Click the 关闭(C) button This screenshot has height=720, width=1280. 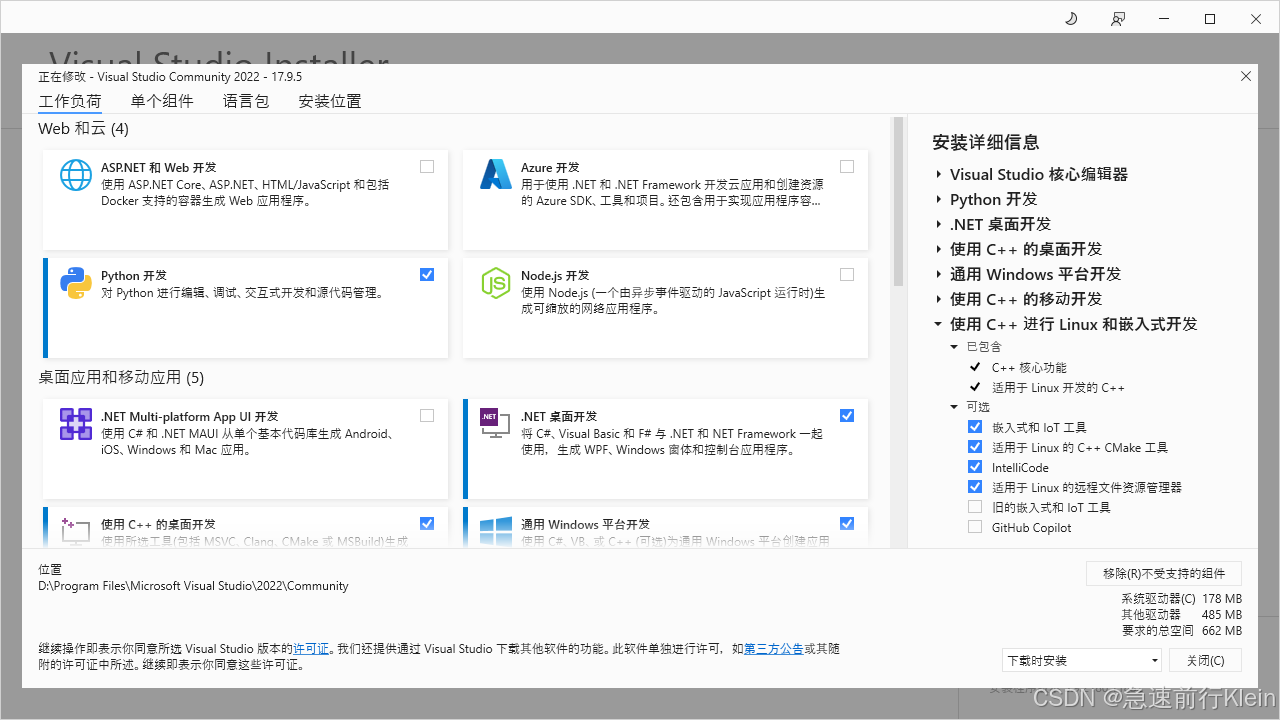coord(1205,660)
